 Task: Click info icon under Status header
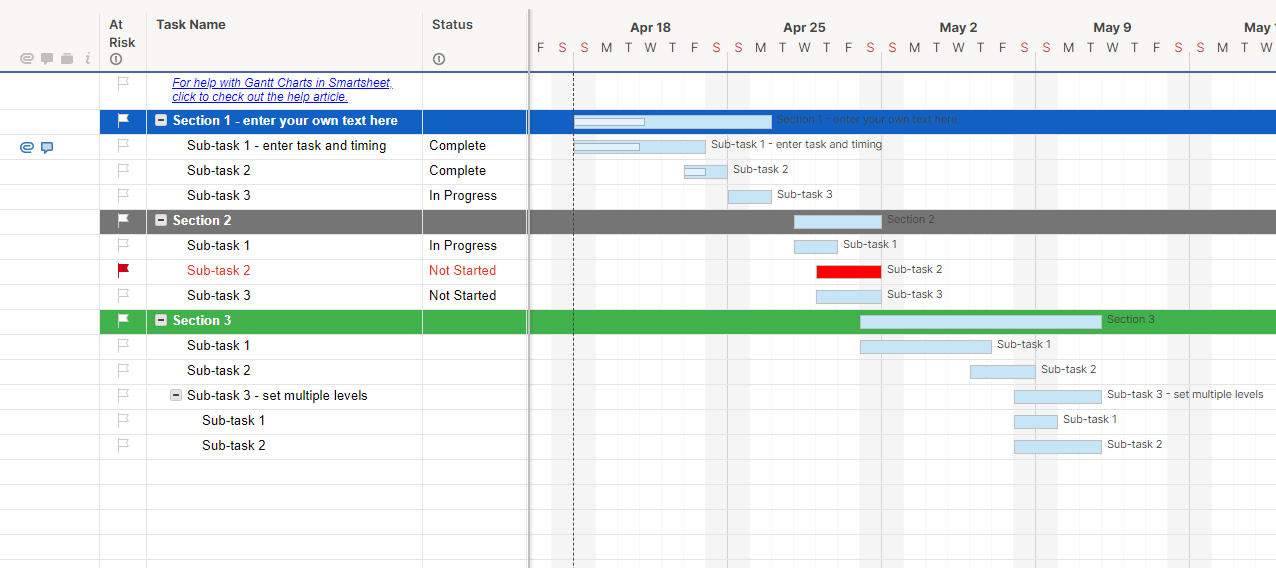point(438,59)
